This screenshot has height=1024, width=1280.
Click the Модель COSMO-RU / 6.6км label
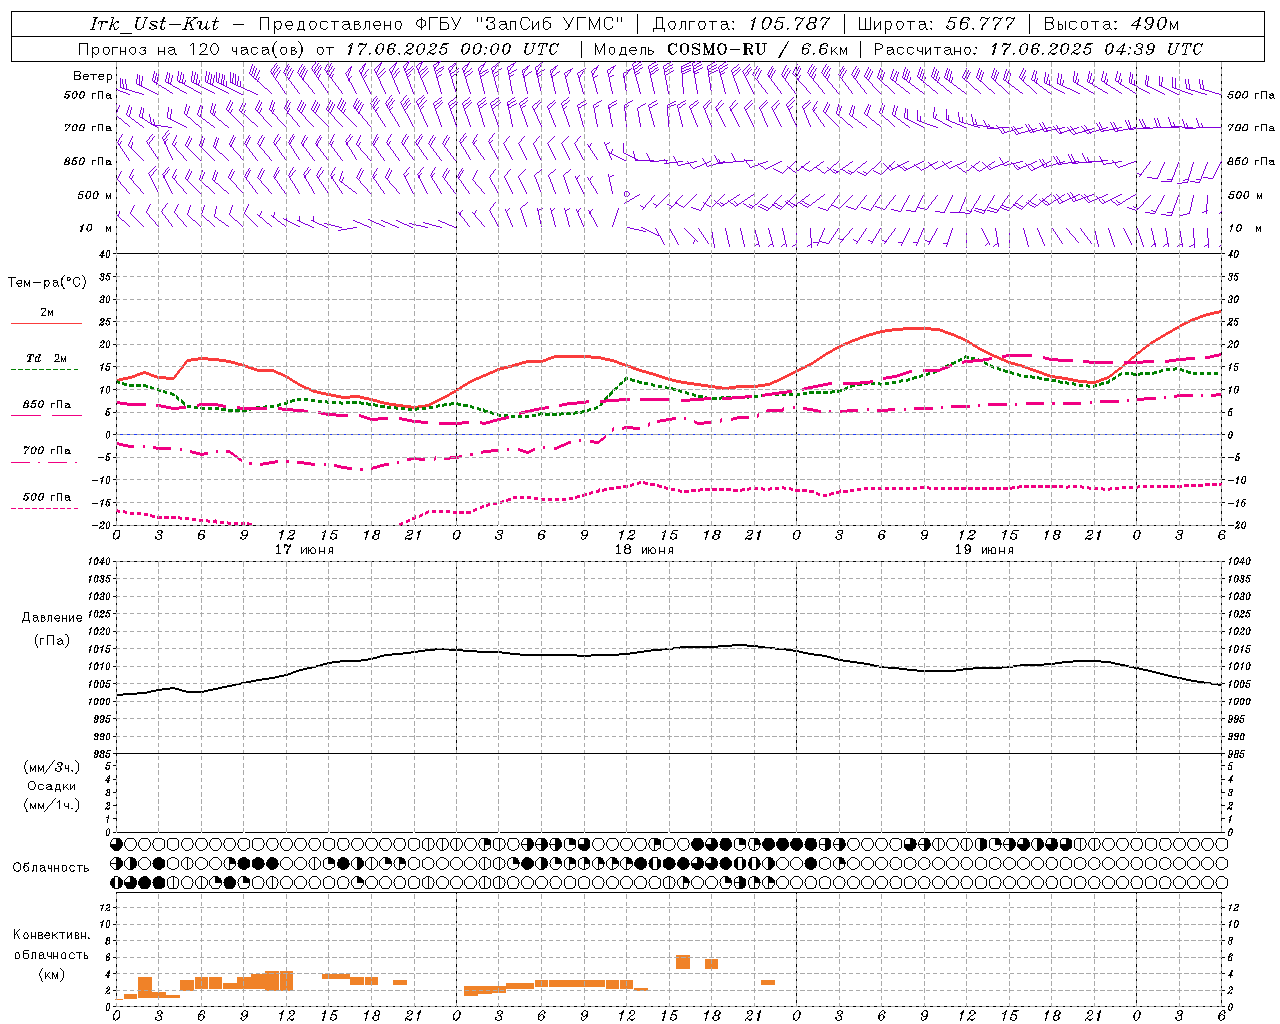pos(720,49)
